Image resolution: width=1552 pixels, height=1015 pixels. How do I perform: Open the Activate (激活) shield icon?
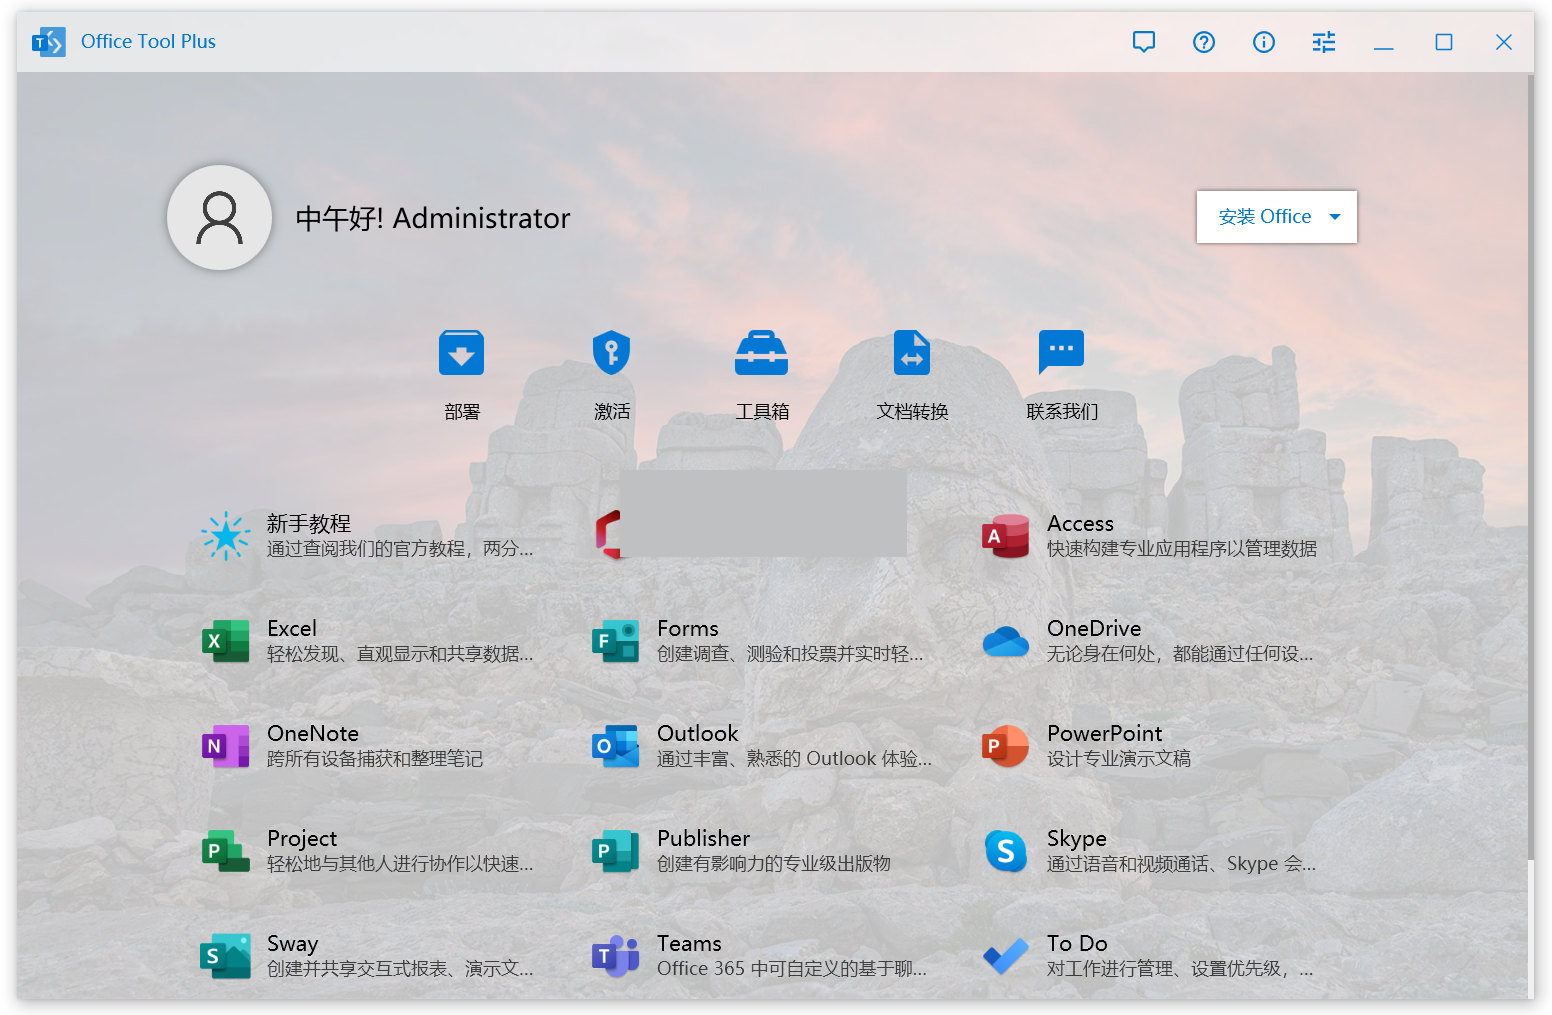coord(611,354)
